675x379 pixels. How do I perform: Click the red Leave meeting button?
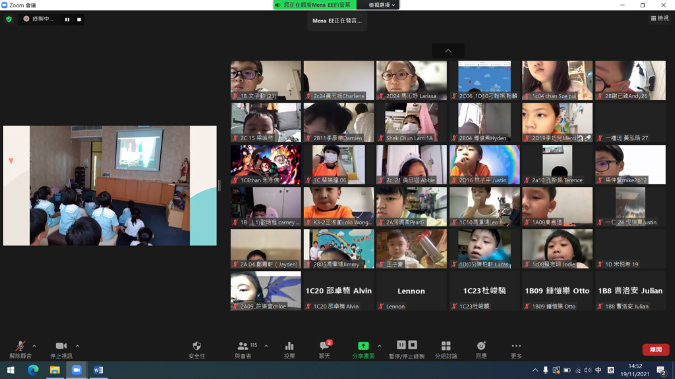tap(656, 349)
